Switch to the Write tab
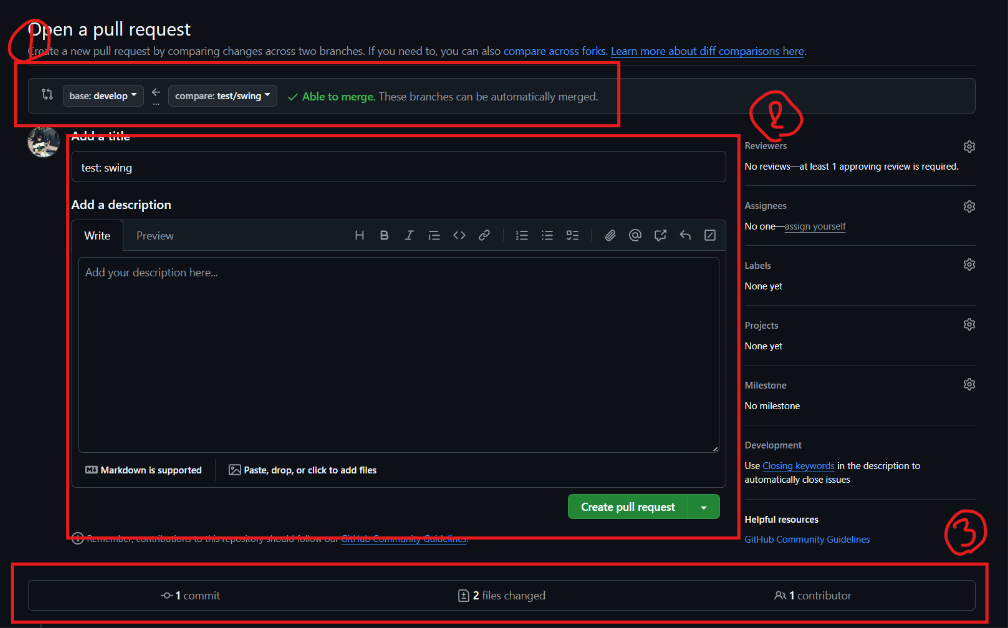 97,236
